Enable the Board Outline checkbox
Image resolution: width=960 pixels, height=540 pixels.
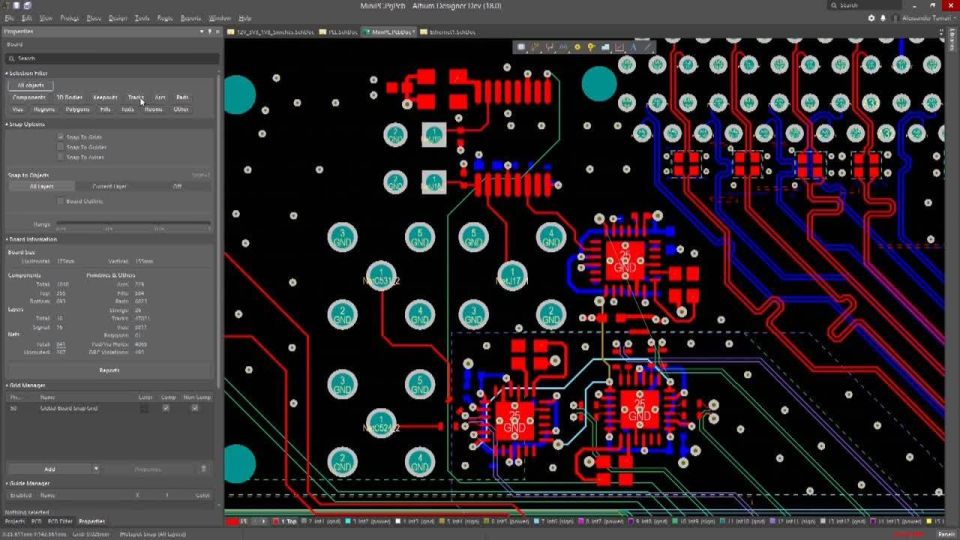tap(60, 201)
